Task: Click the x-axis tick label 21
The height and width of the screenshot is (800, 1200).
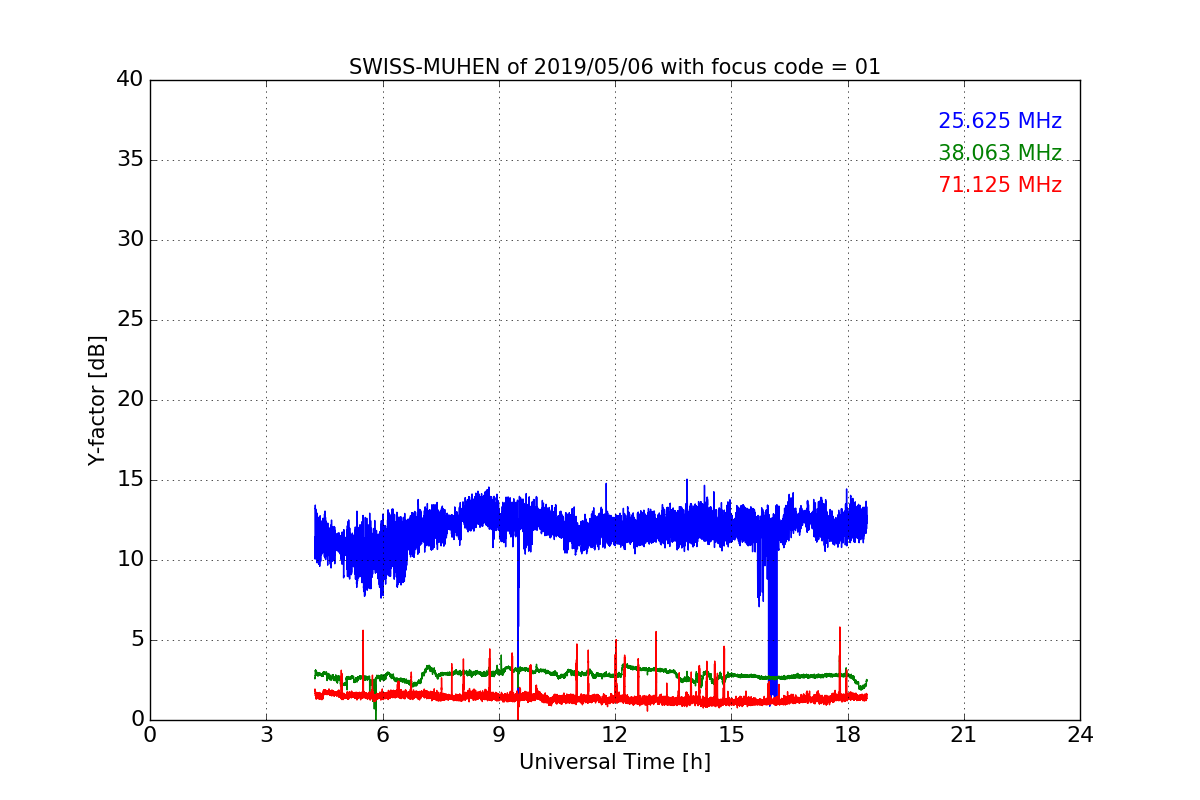Action: pyautogui.click(x=964, y=735)
